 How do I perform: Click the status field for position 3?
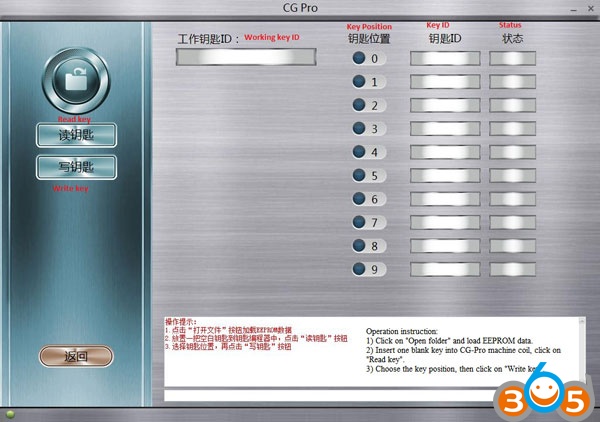(x=512, y=129)
